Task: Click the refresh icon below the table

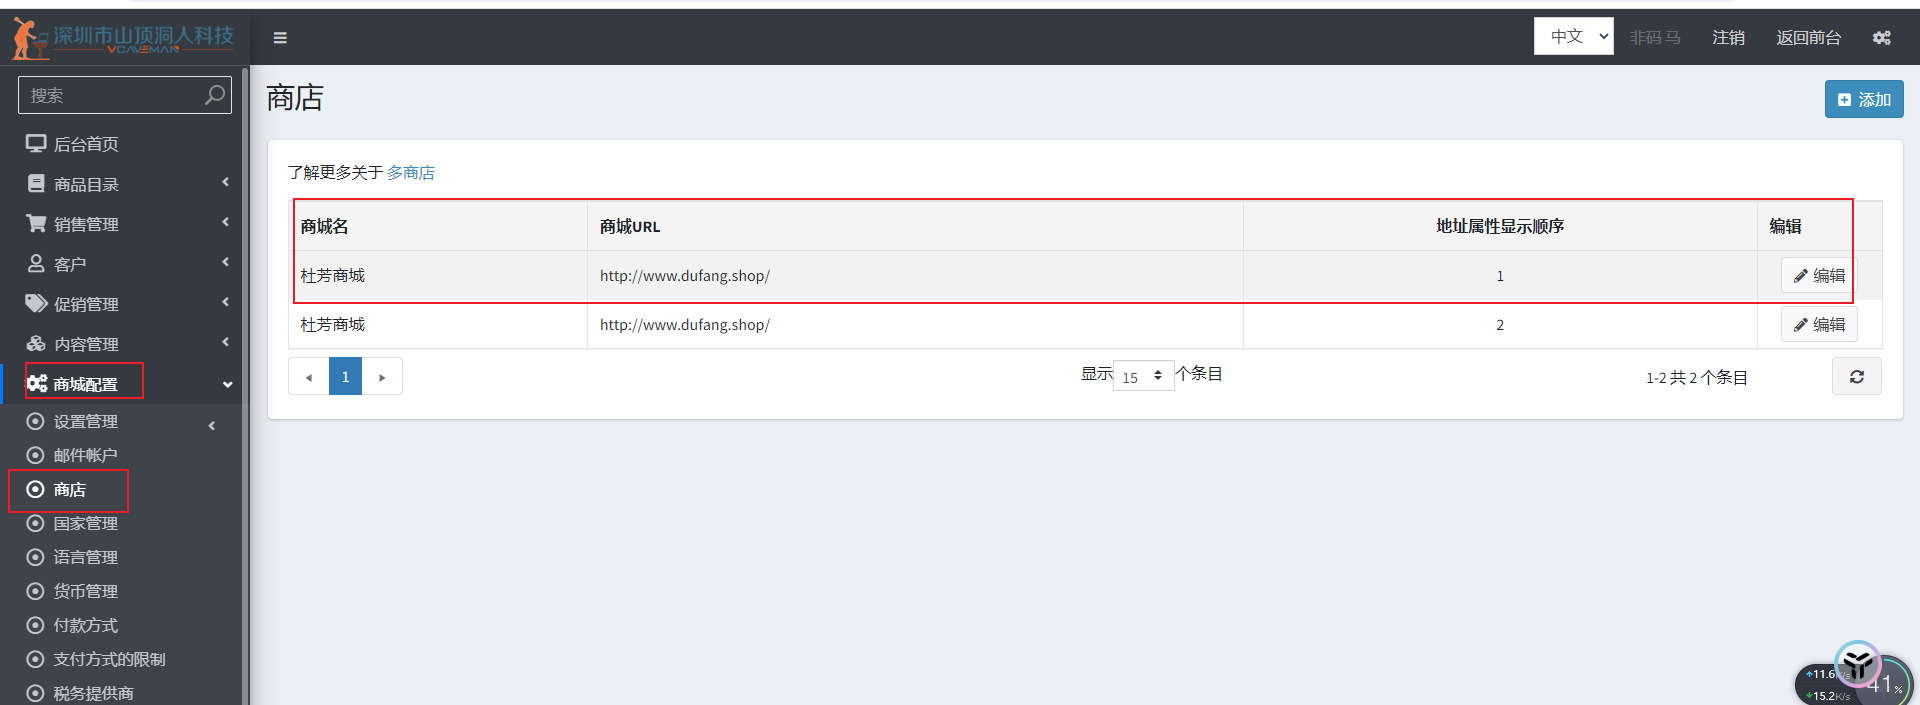Action: point(1856,377)
